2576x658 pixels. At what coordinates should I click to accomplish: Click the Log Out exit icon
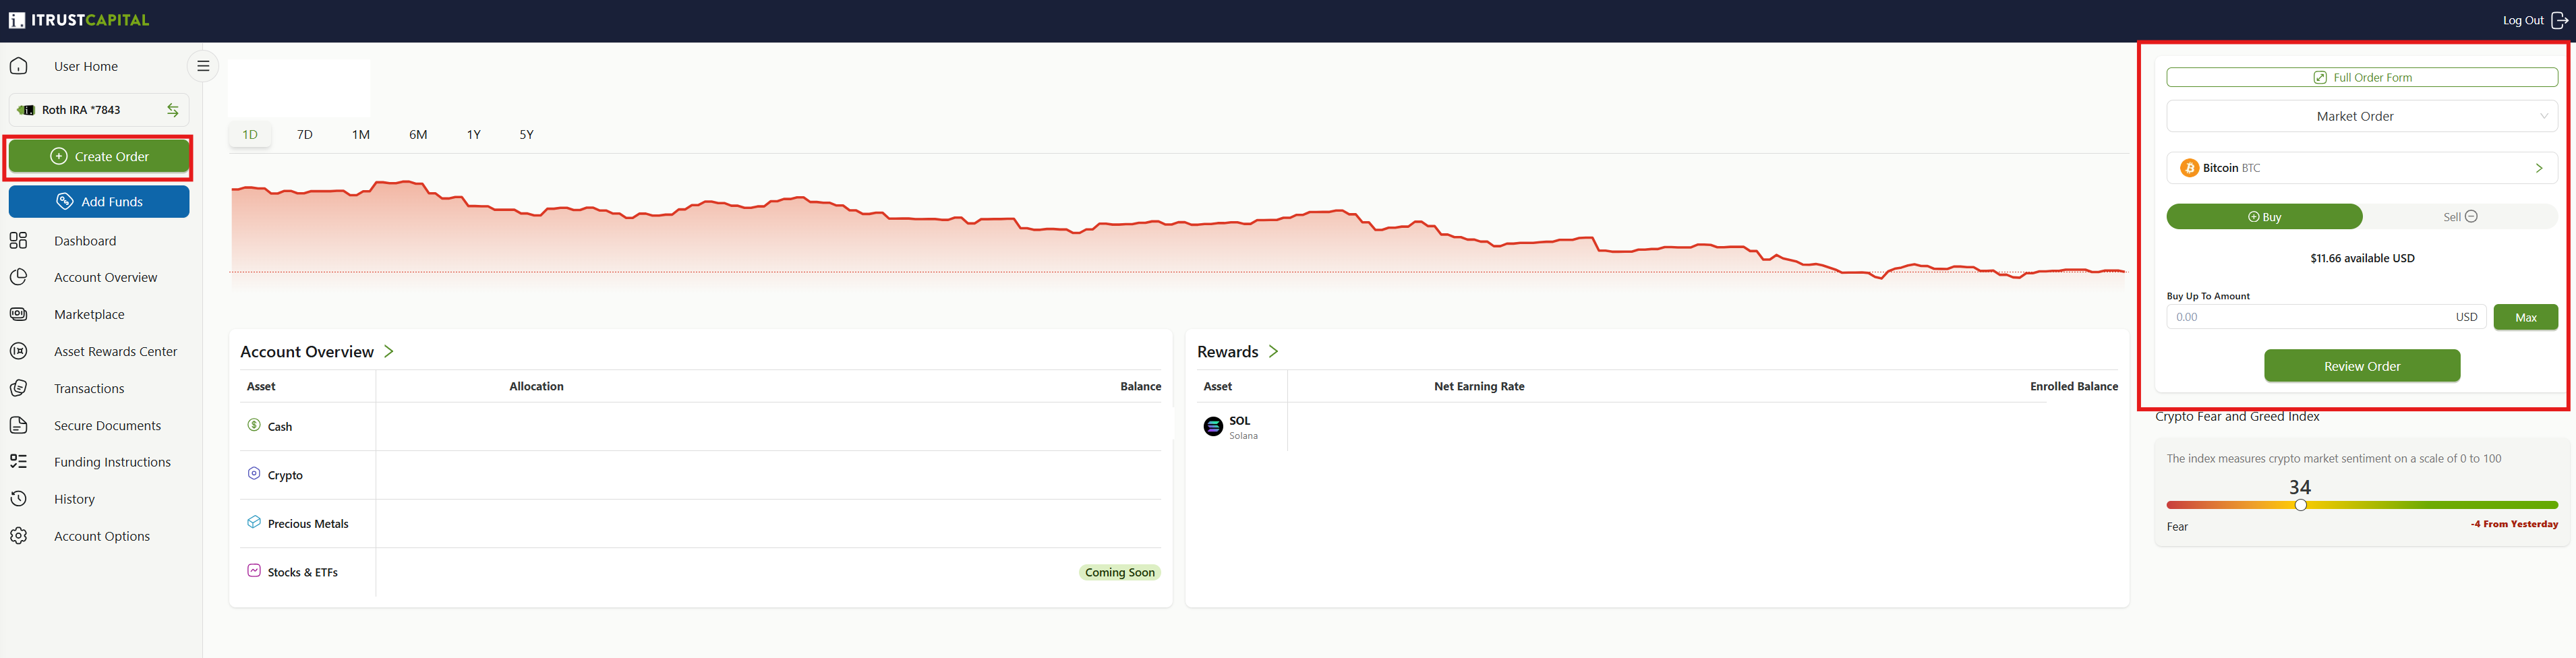pos(2559,20)
